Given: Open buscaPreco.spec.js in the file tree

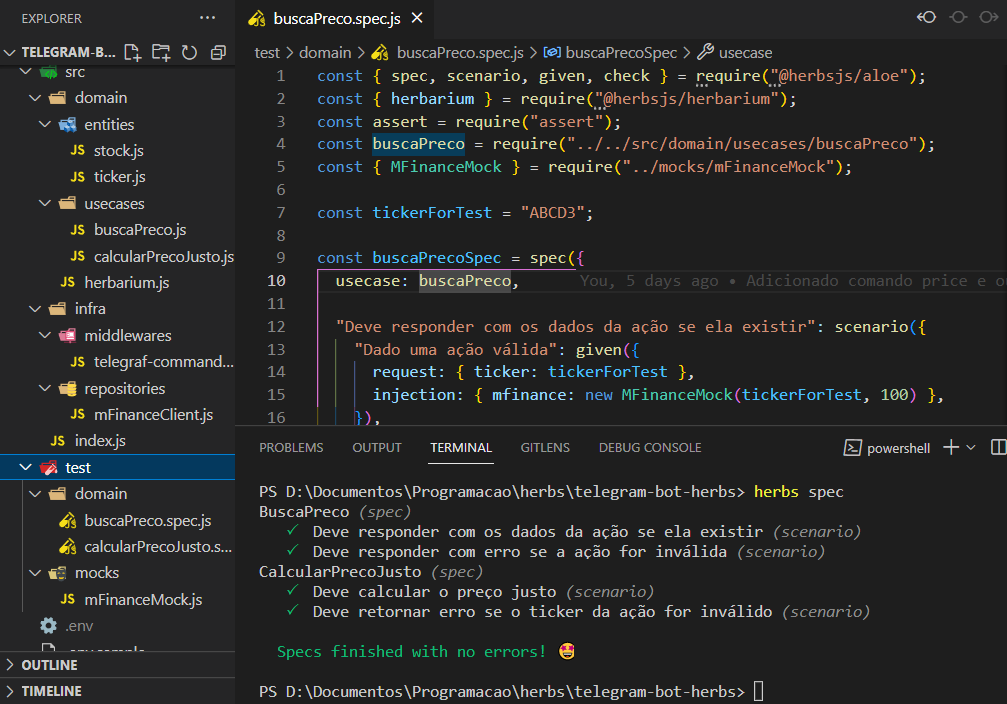Looking at the screenshot, I should coord(148,520).
